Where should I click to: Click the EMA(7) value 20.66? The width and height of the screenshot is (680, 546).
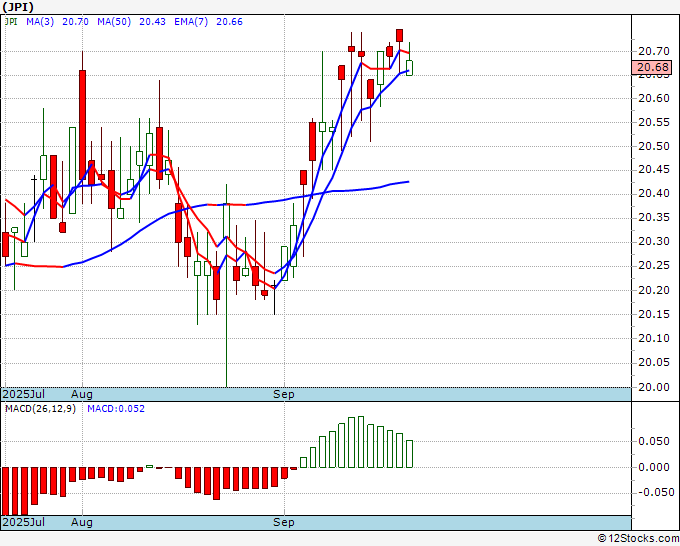(229, 22)
